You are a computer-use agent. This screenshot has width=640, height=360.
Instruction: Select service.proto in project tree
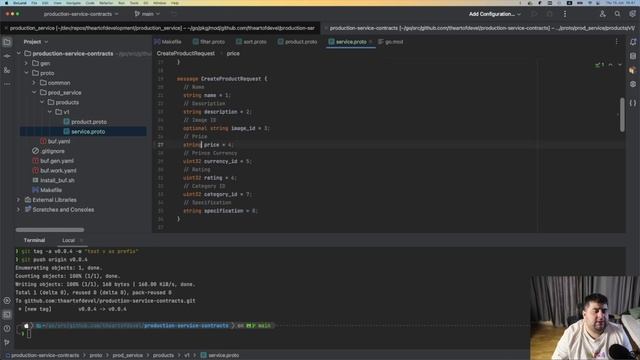[x=83, y=132]
